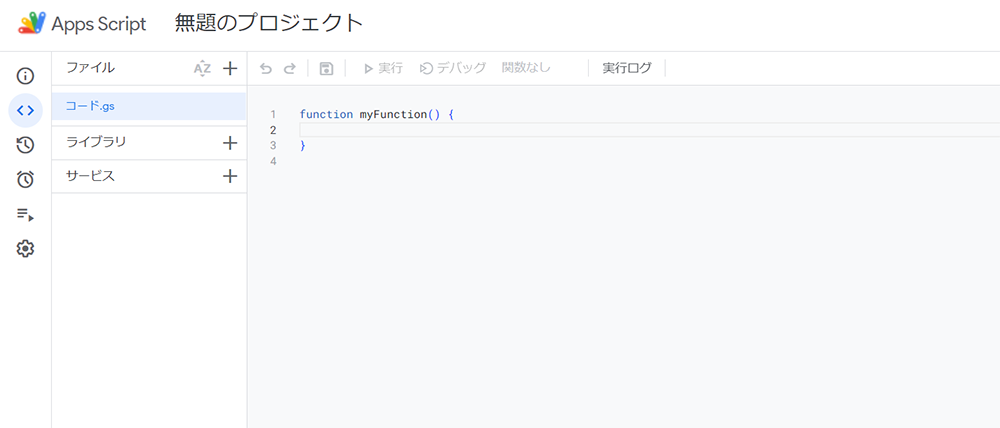1000x428 pixels.
Task: Open the 関数なし function dropdown
Action: pos(526,68)
